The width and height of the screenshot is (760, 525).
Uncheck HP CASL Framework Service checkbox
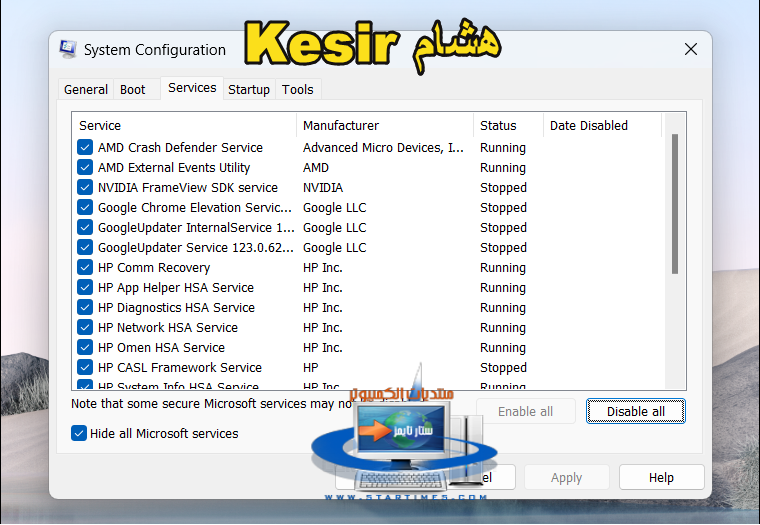[85, 367]
